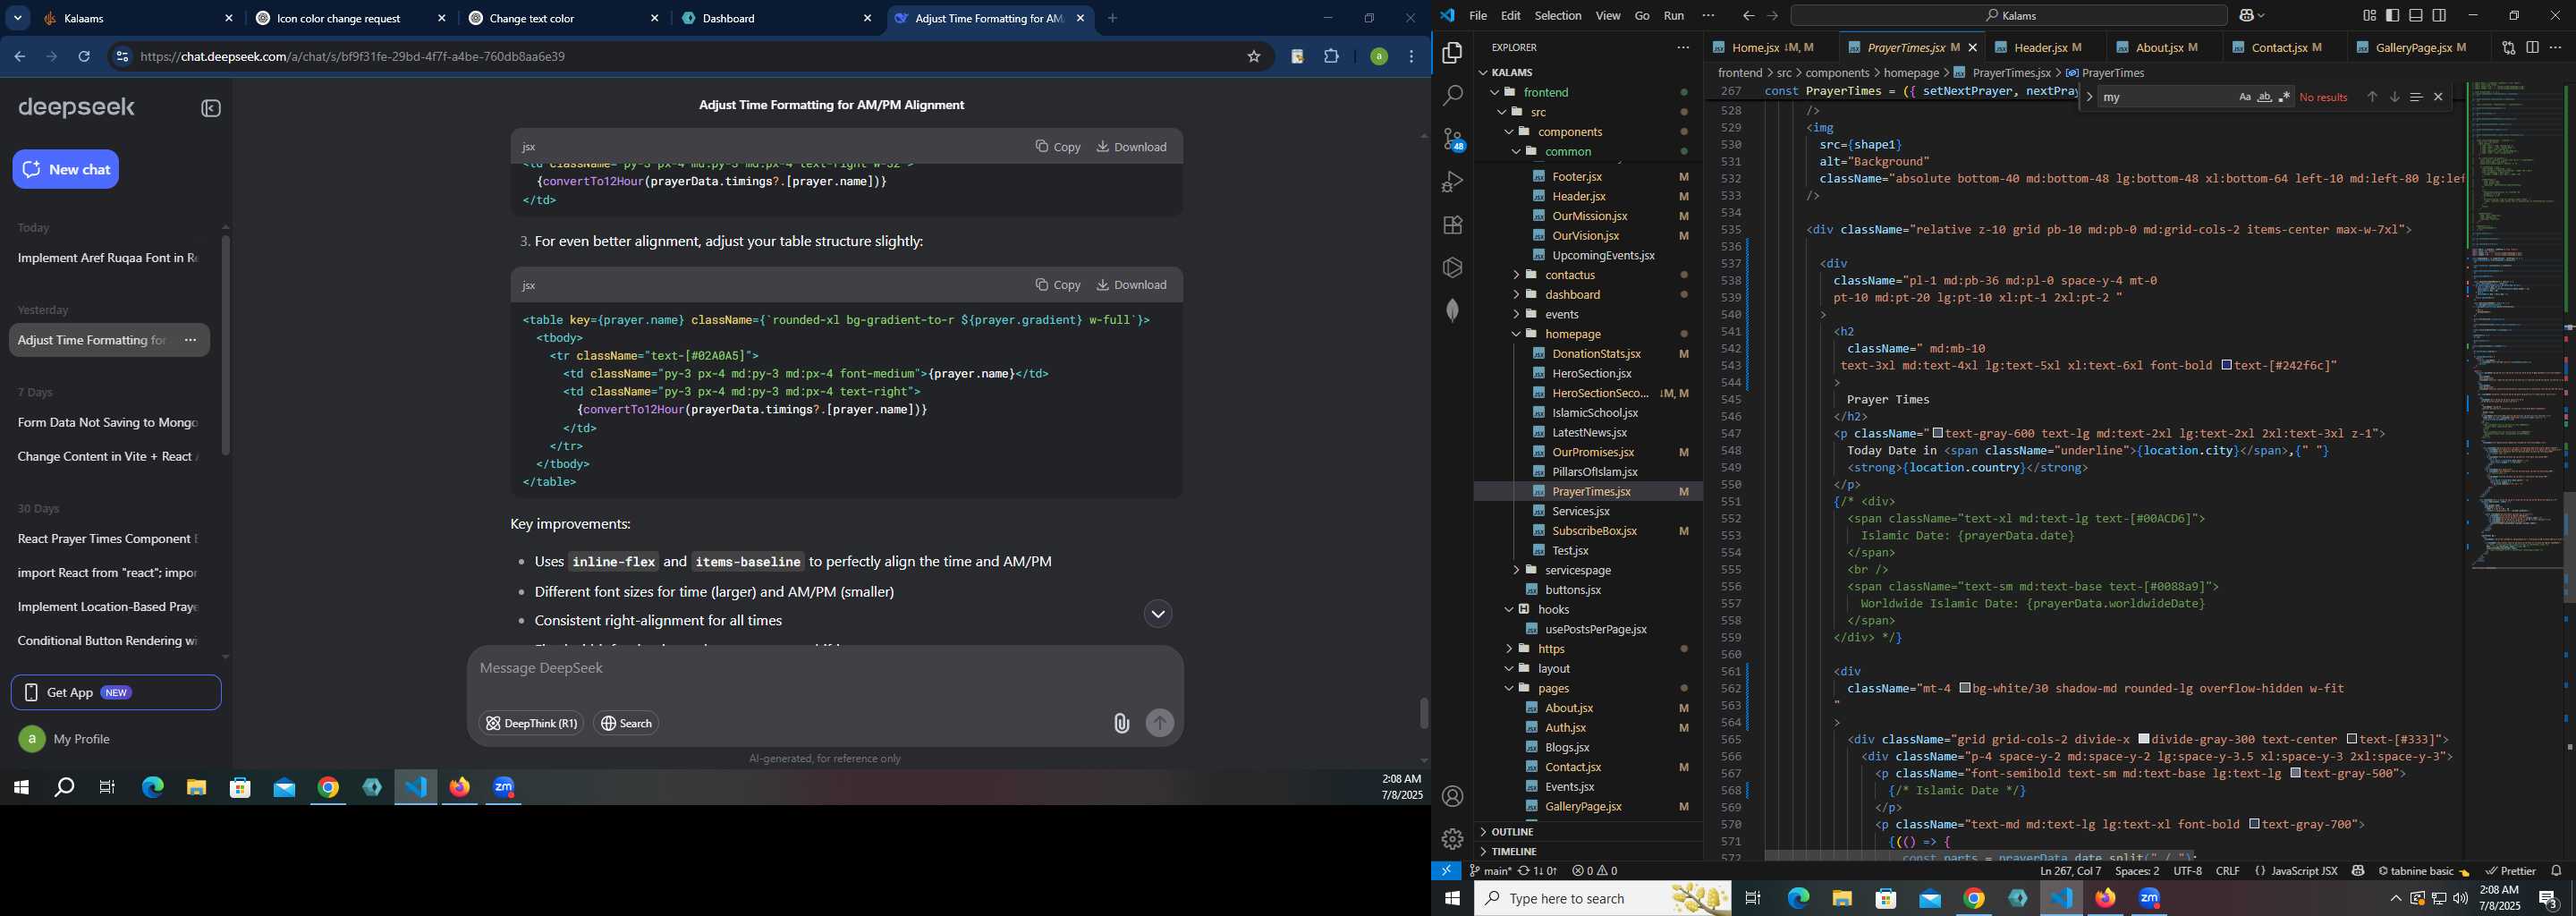Click New chat button in DeepSeek
Viewport: 2576px width, 916px height.
(x=66, y=169)
